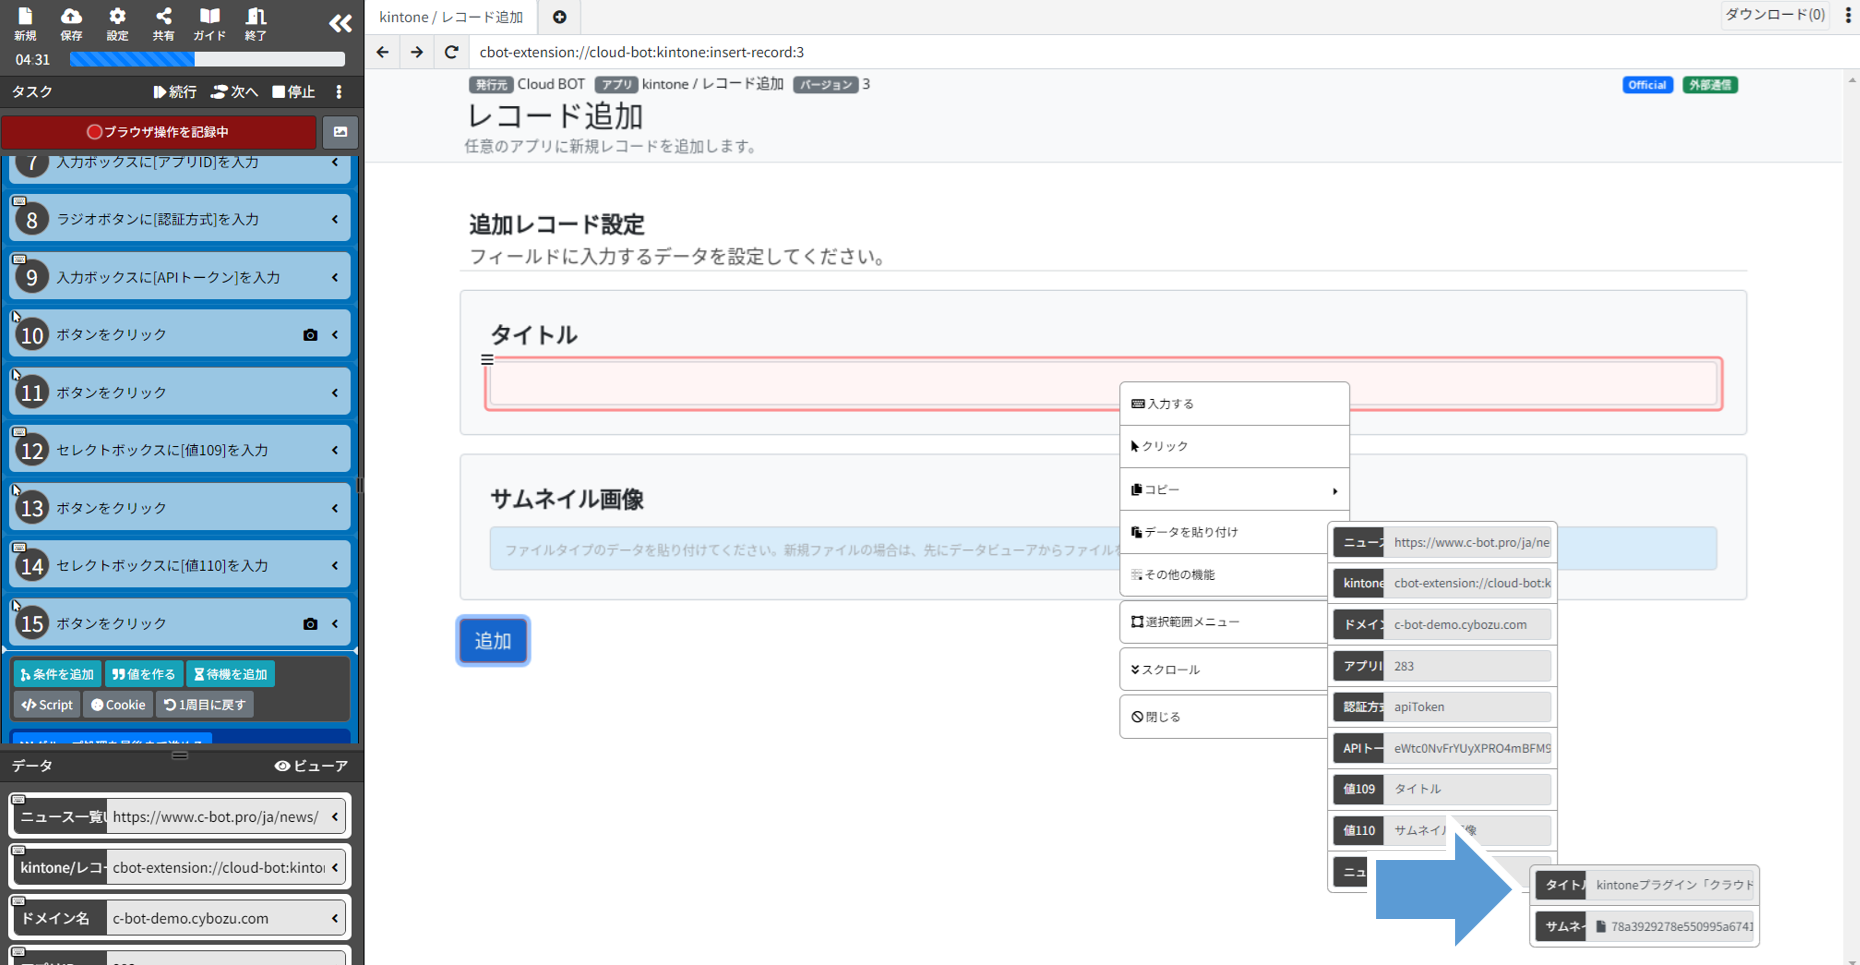
Task: Choose 入力する in context menu
Action: [1234, 404]
